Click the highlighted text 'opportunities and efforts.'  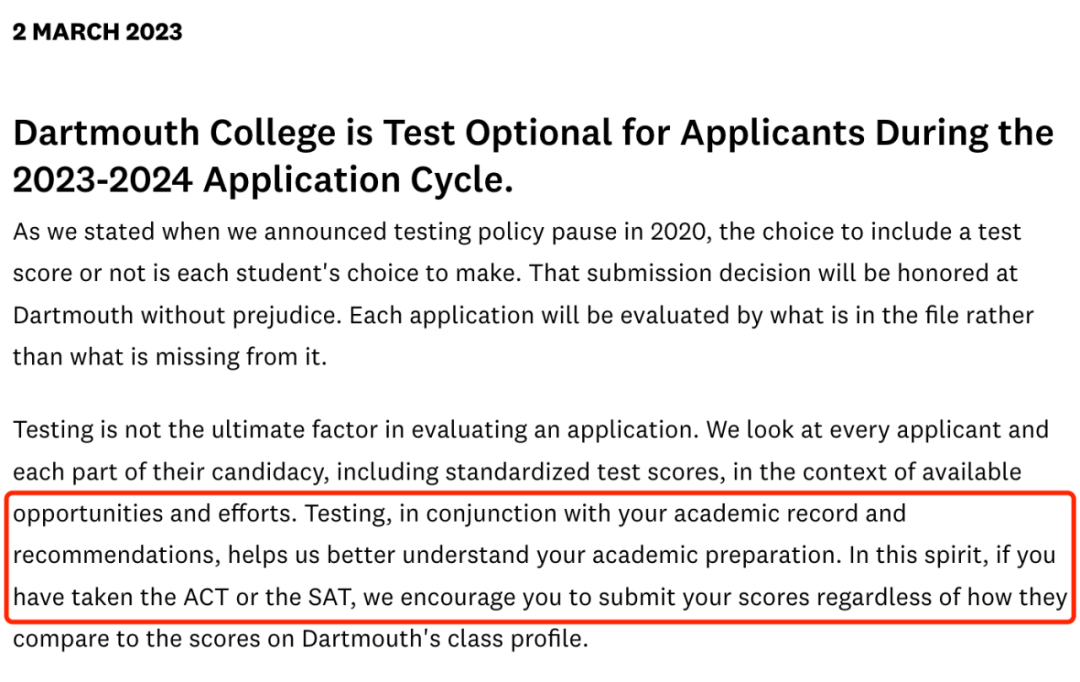tap(155, 514)
